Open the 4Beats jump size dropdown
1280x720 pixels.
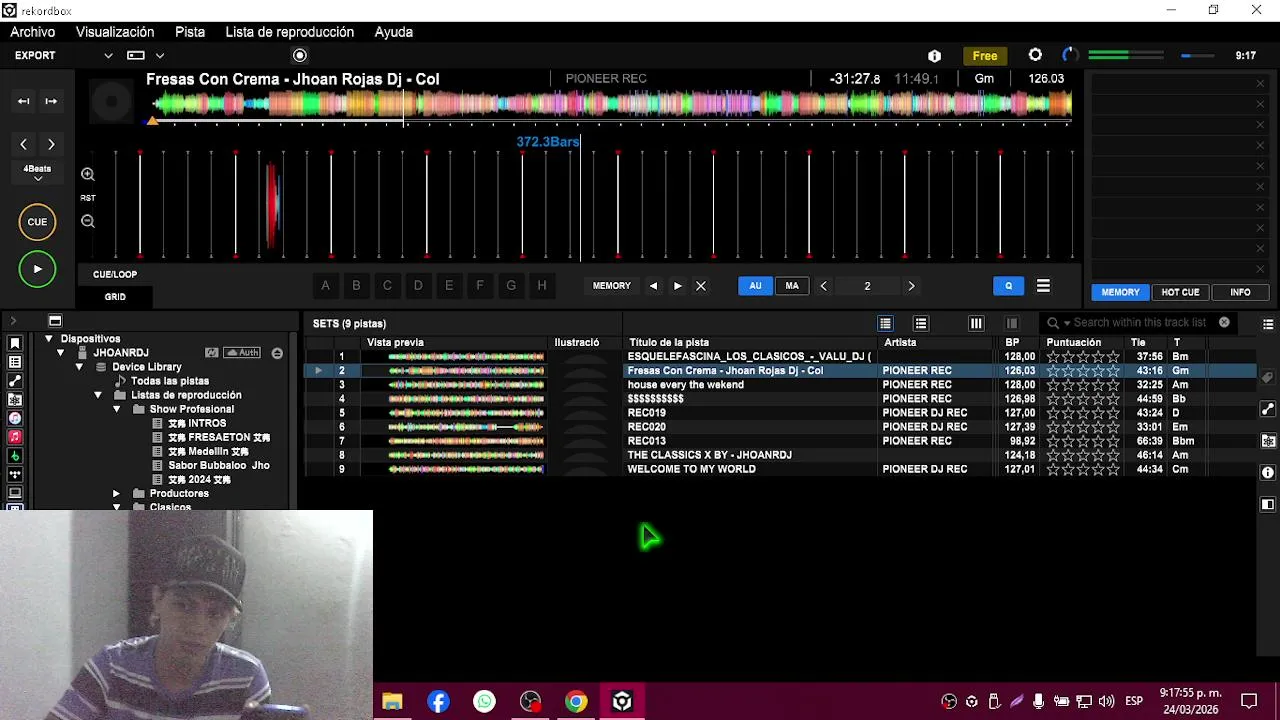coord(37,173)
